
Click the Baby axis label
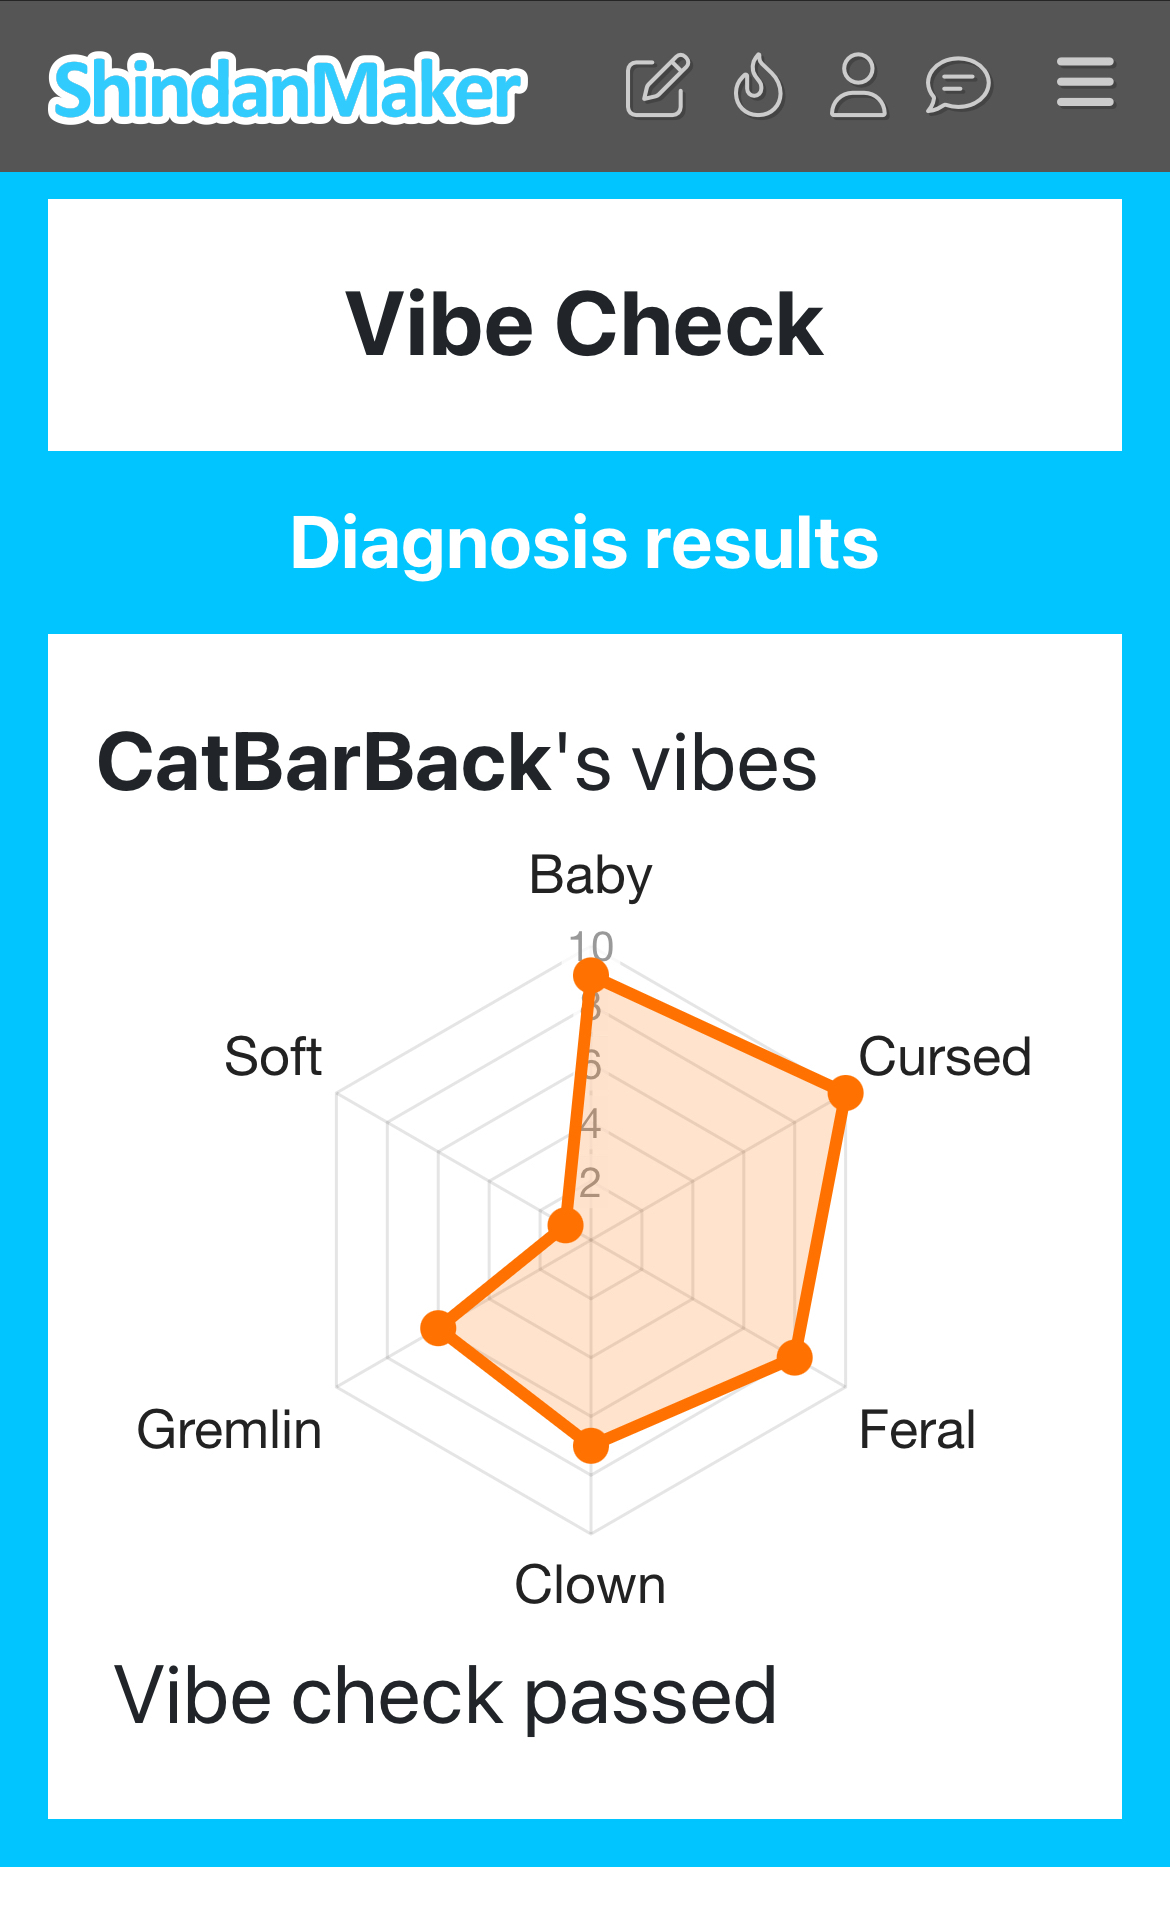590,876
